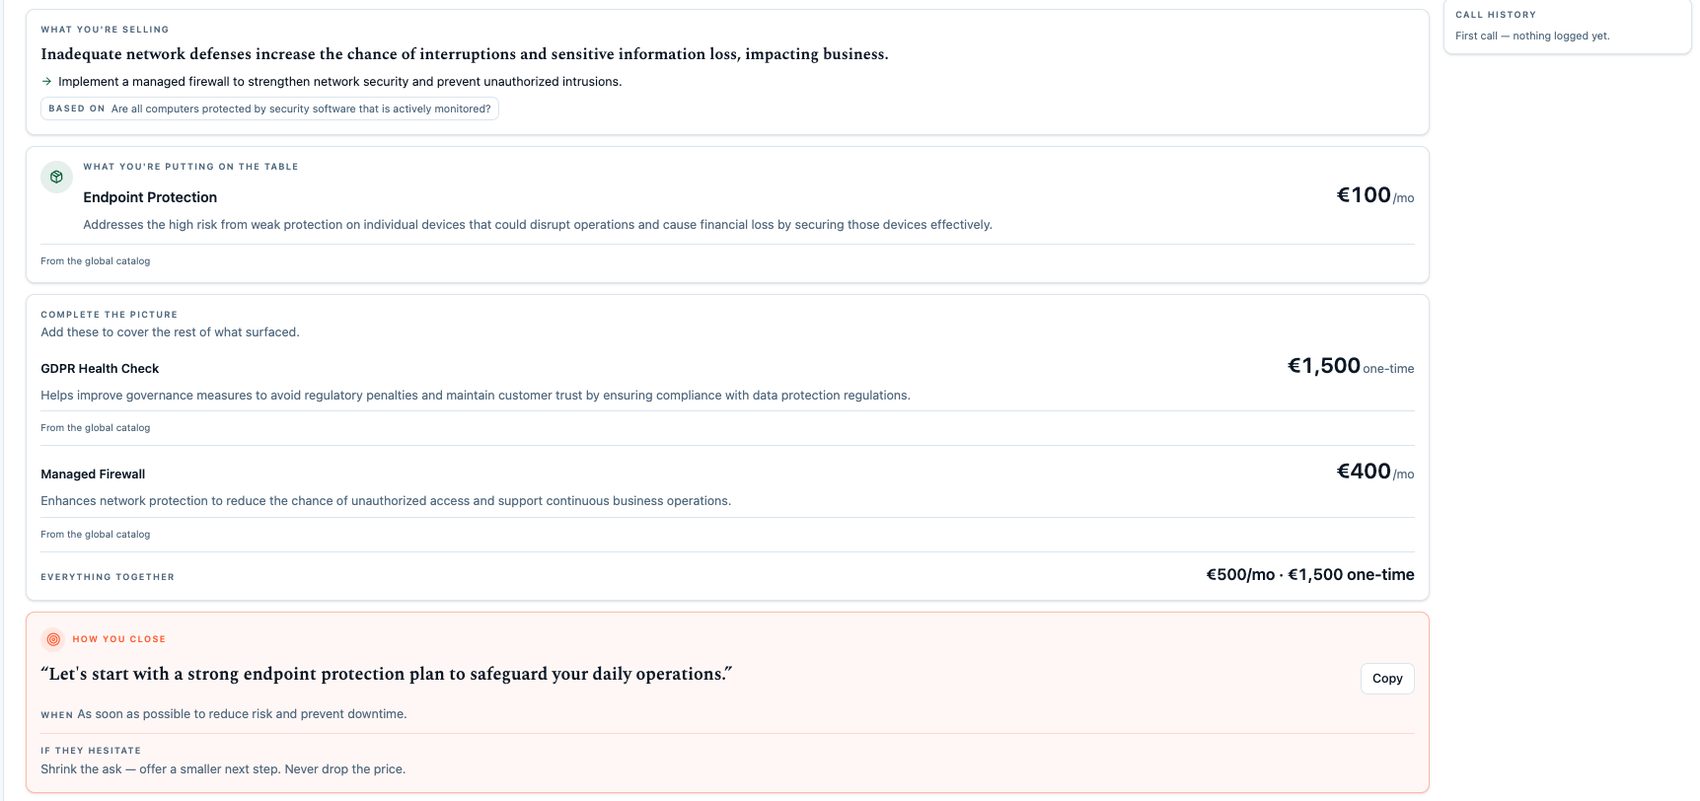Image resolution: width=1700 pixels, height=801 pixels.
Task: Click the How You Close target icon
Action: tap(54, 639)
